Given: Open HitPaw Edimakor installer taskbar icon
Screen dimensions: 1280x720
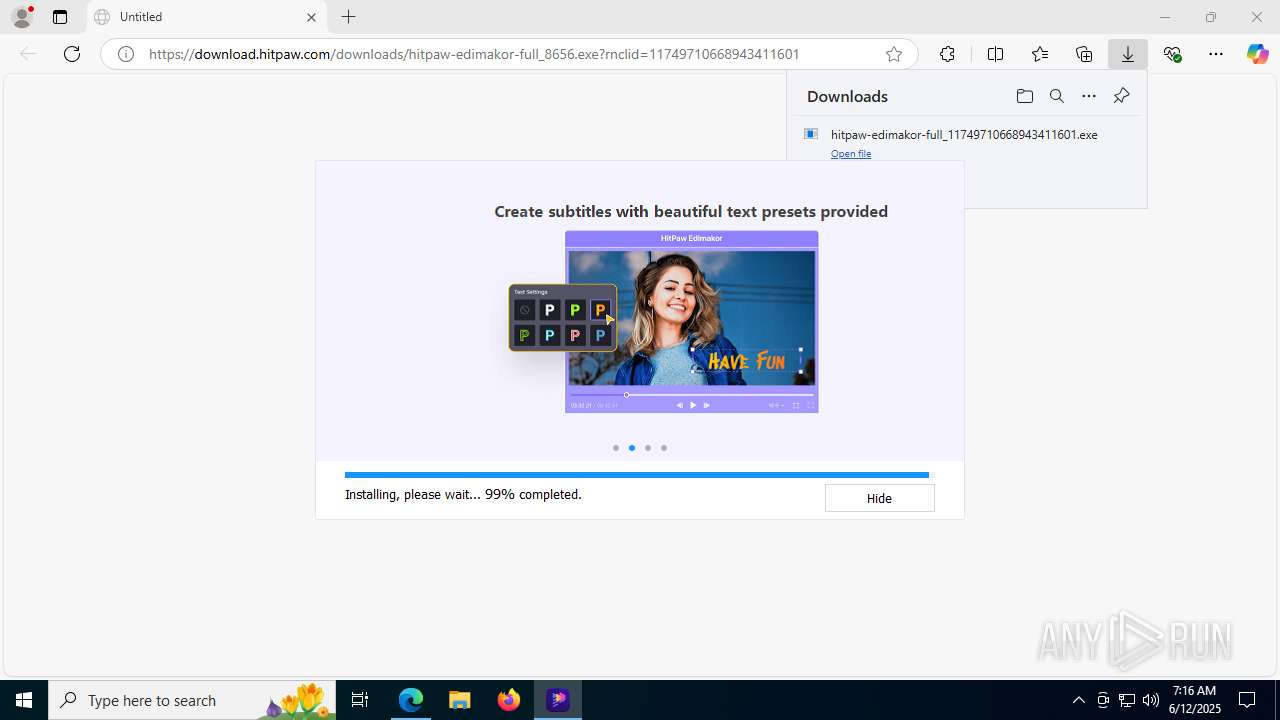Looking at the screenshot, I should click(x=558, y=700).
